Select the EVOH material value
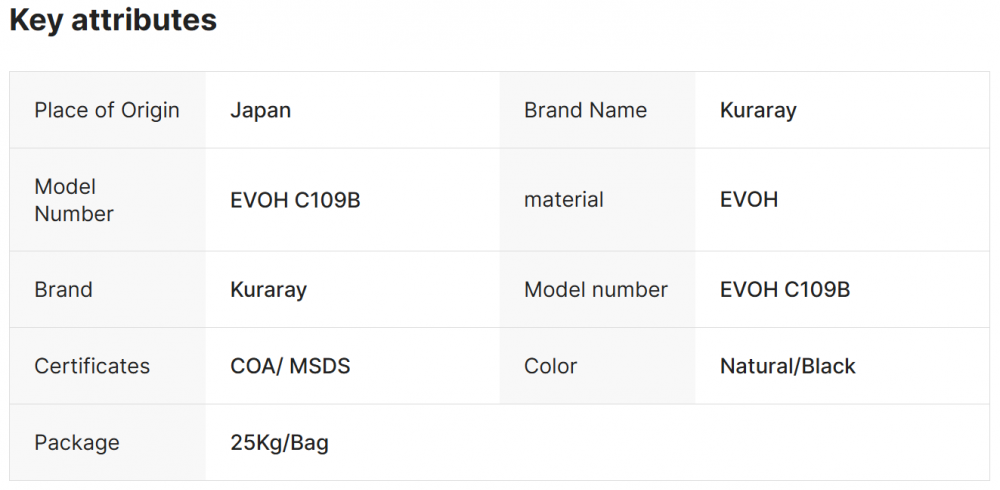 pos(749,200)
